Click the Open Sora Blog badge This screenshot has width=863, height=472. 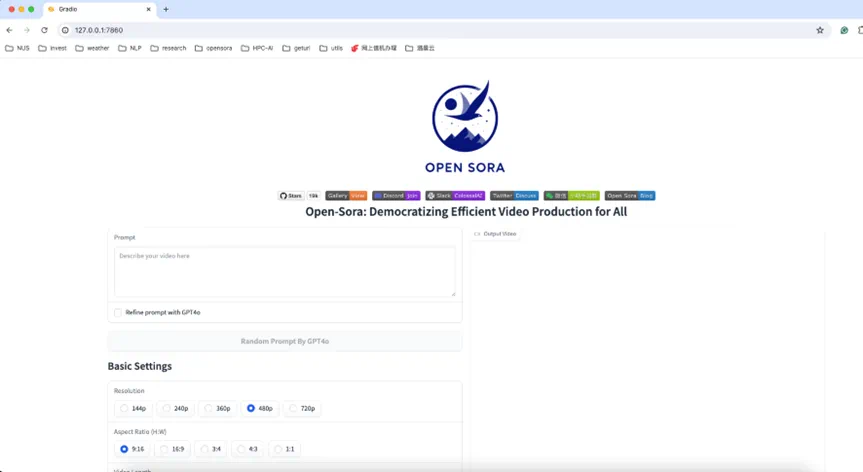click(x=630, y=196)
